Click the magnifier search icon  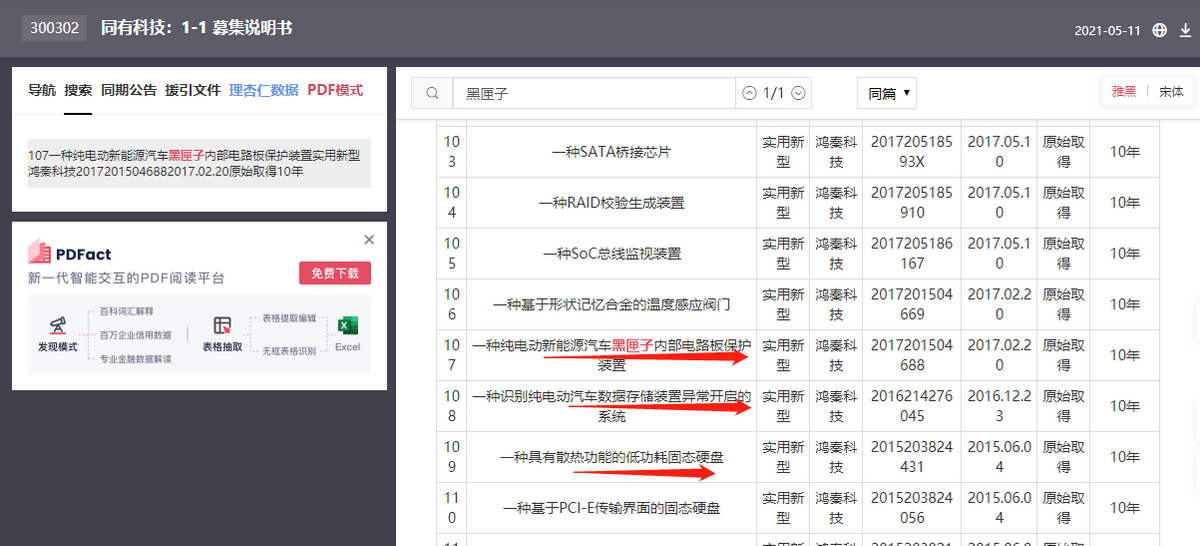[433, 93]
